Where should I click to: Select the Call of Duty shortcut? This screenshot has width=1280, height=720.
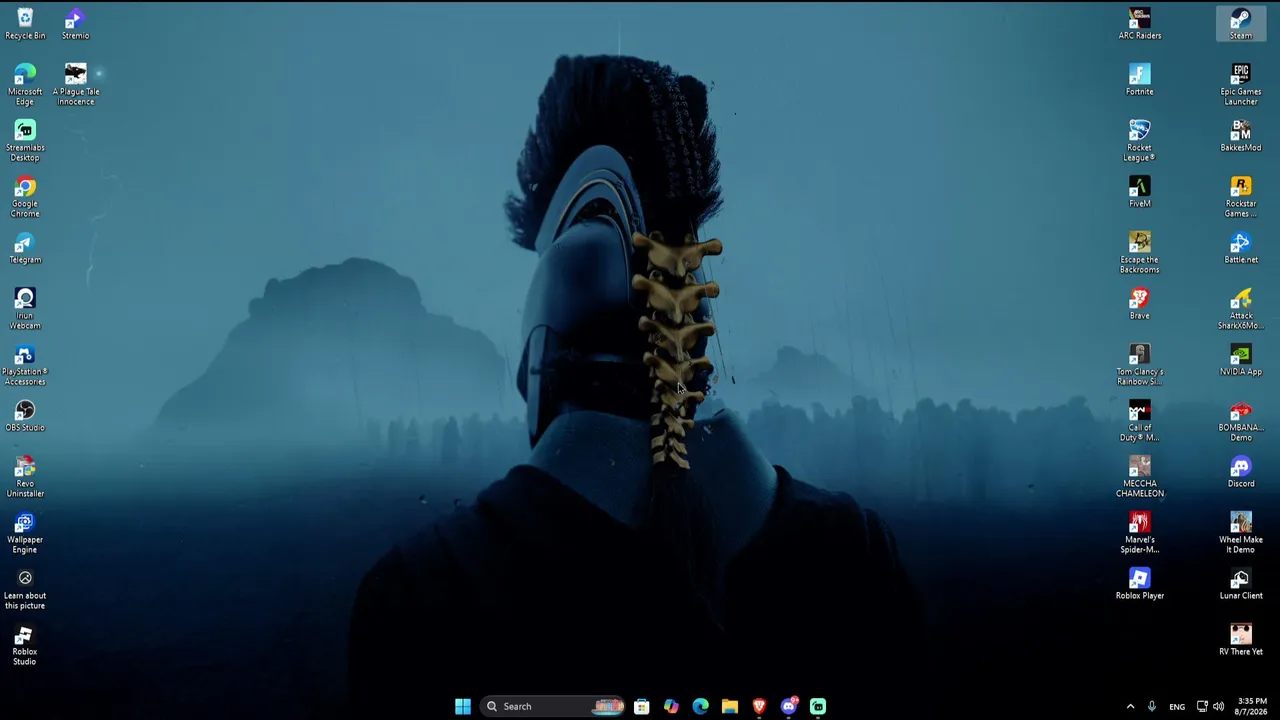click(1140, 421)
